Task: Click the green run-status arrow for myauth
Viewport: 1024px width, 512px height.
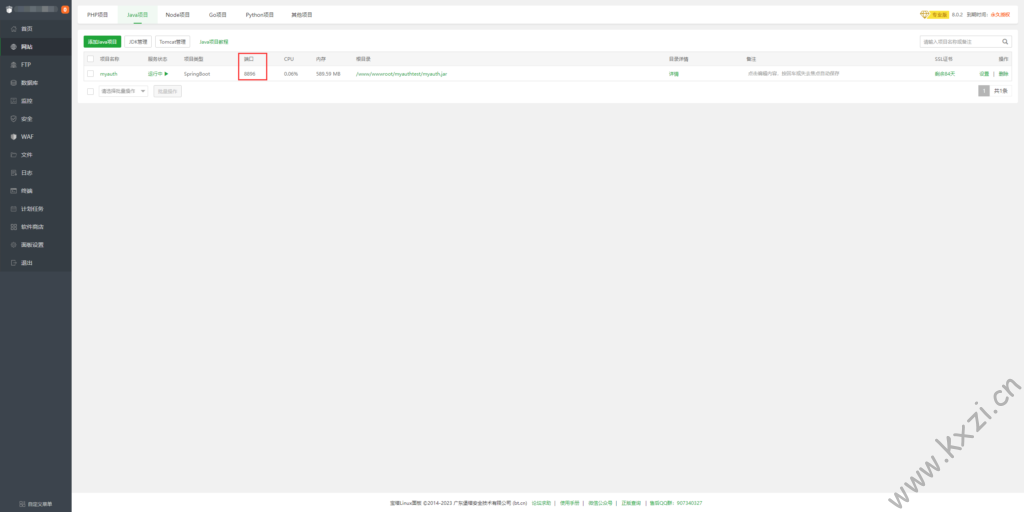Action: (167, 74)
